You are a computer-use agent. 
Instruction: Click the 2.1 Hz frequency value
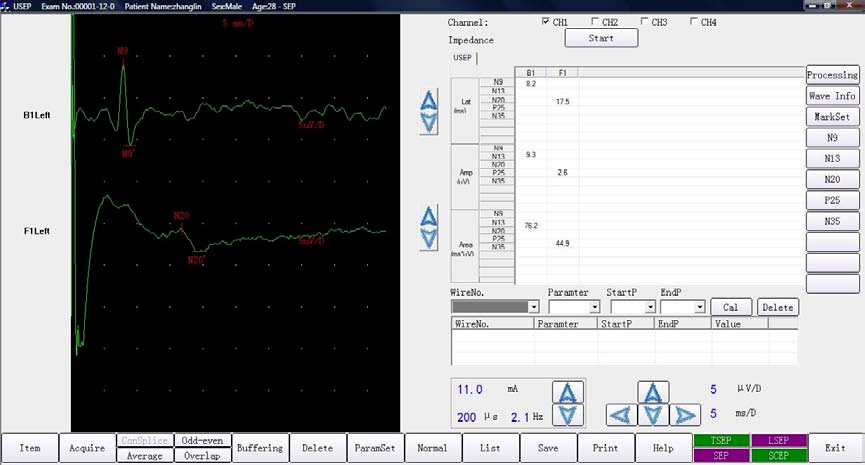coord(520,417)
